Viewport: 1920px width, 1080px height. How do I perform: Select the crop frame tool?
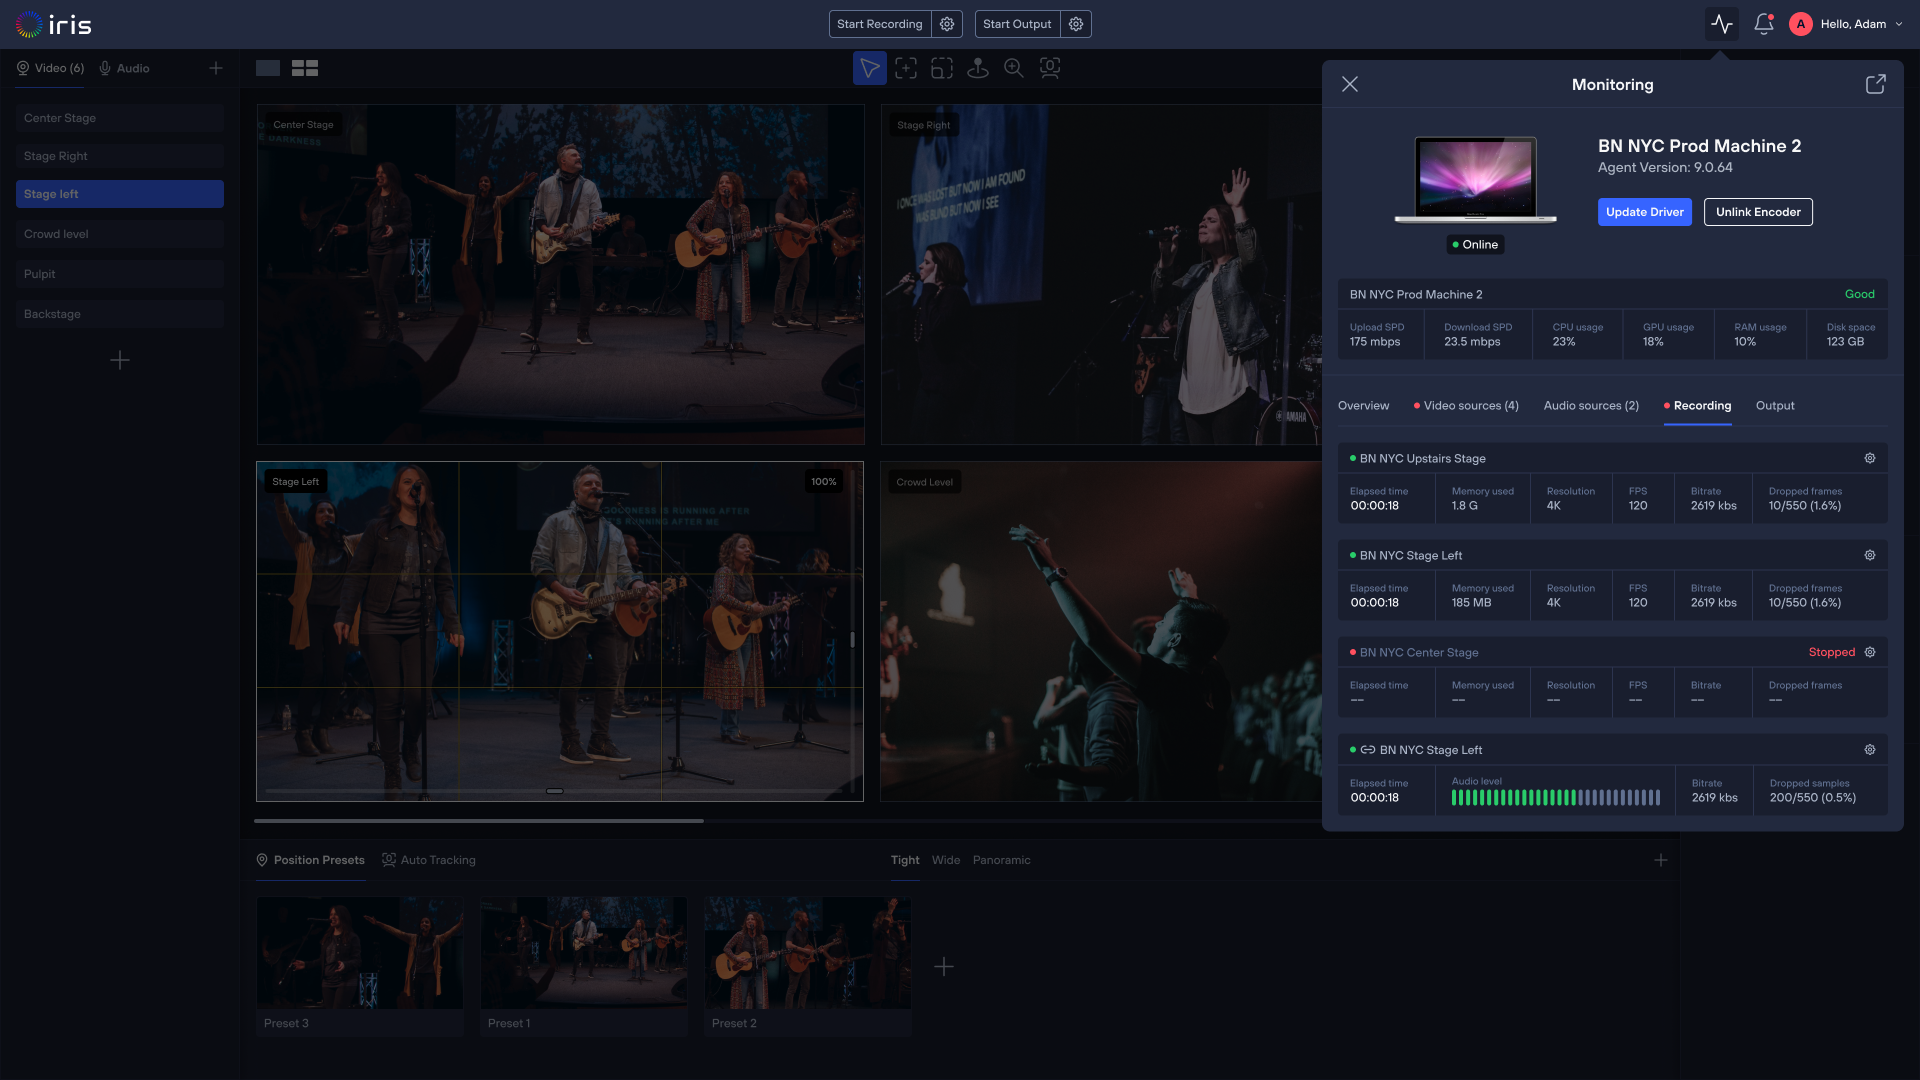[x=942, y=68]
